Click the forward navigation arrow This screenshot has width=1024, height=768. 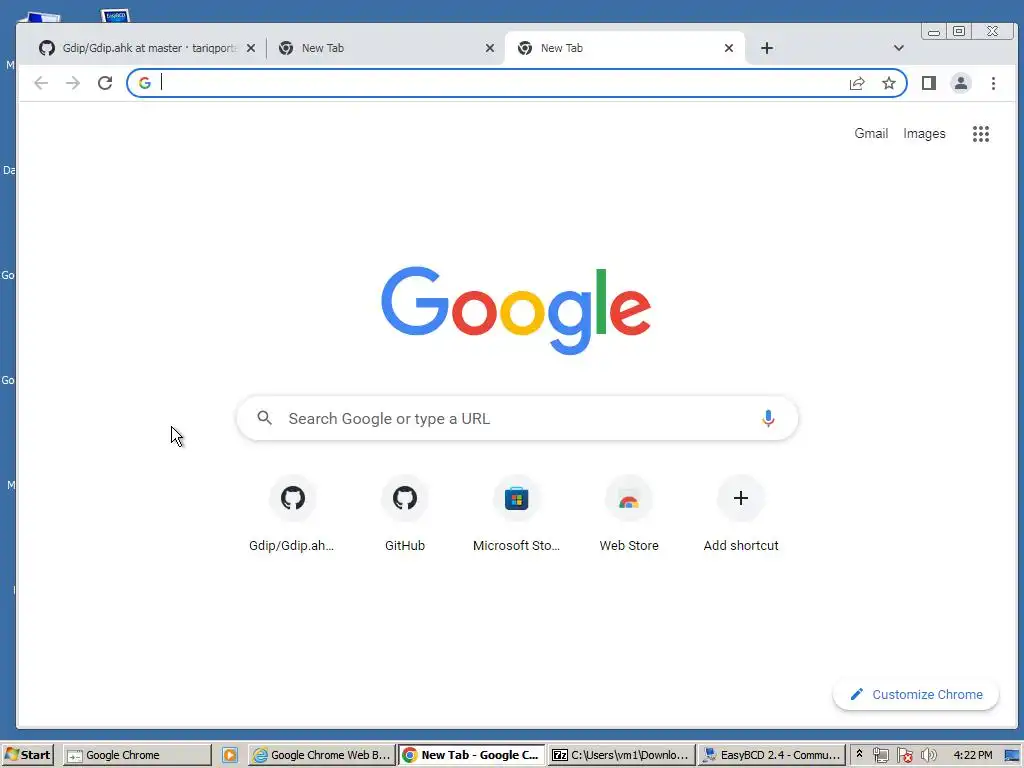(73, 83)
